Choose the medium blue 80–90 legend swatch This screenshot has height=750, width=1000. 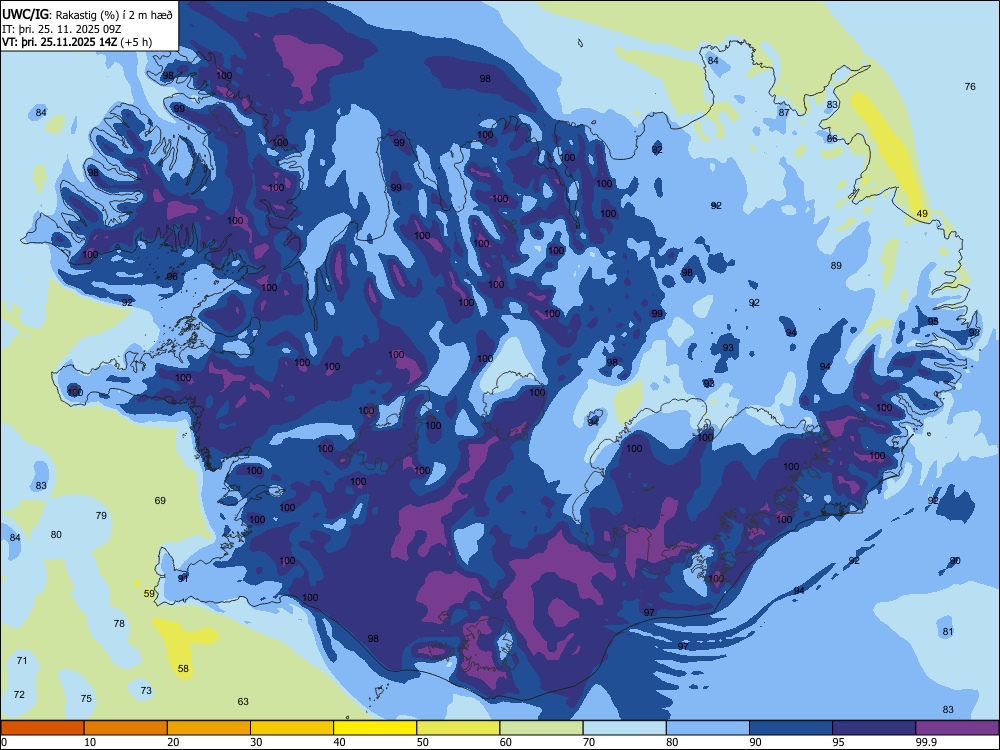click(x=708, y=728)
